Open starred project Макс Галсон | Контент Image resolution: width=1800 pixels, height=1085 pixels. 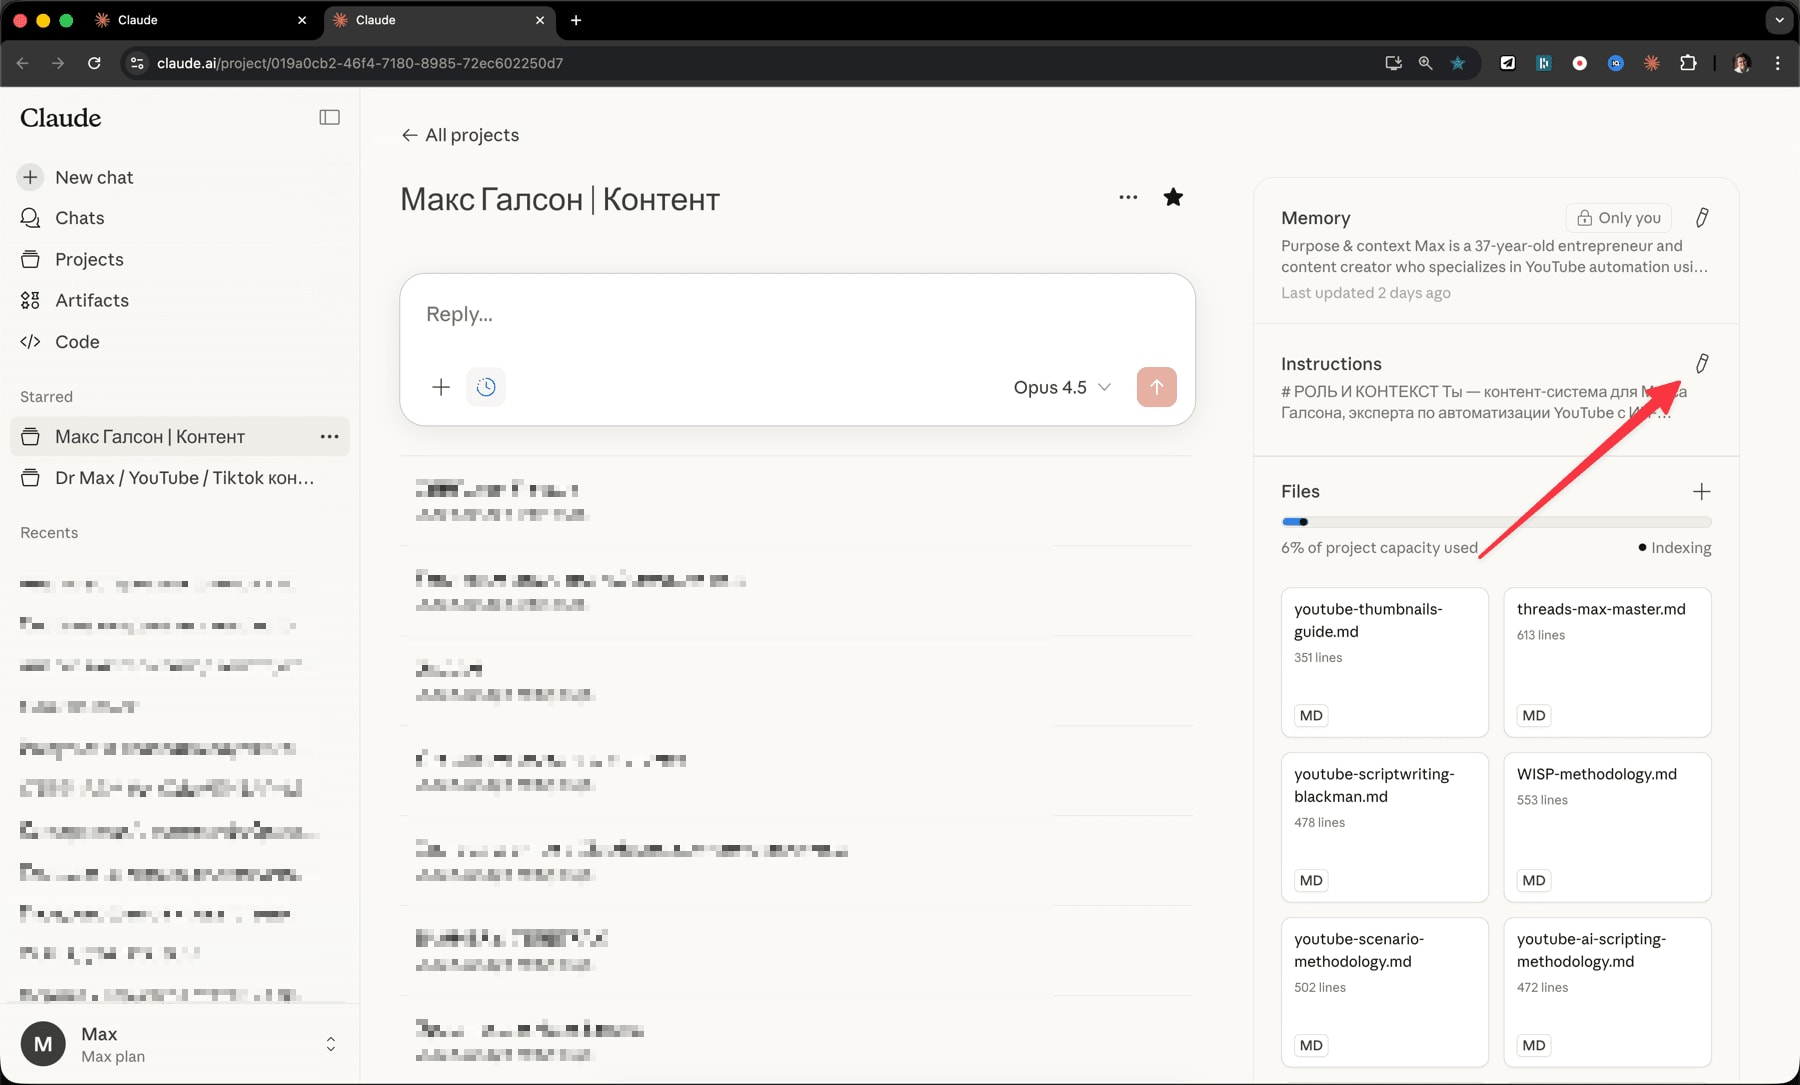point(150,437)
